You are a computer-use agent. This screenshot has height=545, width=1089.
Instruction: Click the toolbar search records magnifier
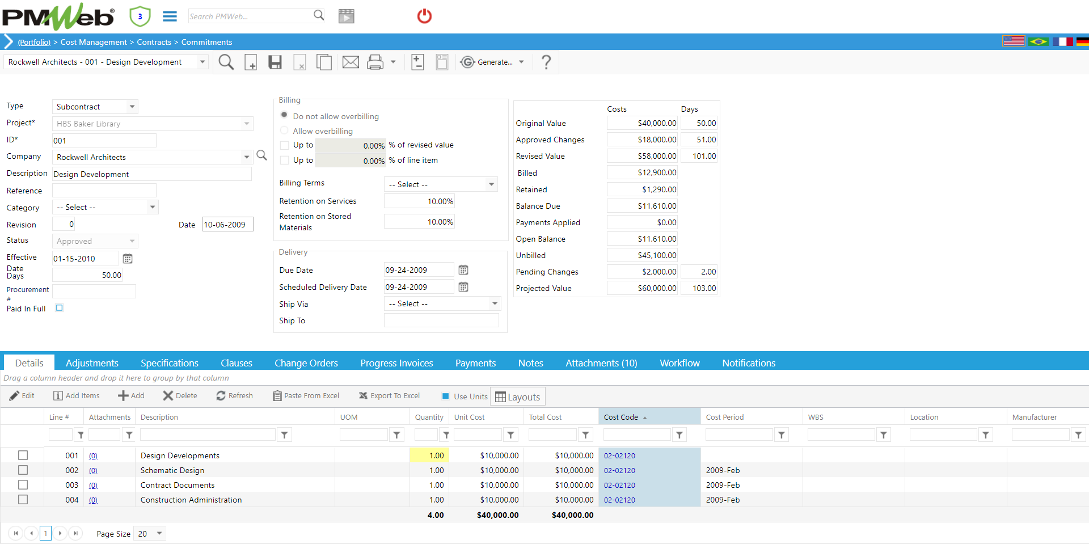coord(226,62)
